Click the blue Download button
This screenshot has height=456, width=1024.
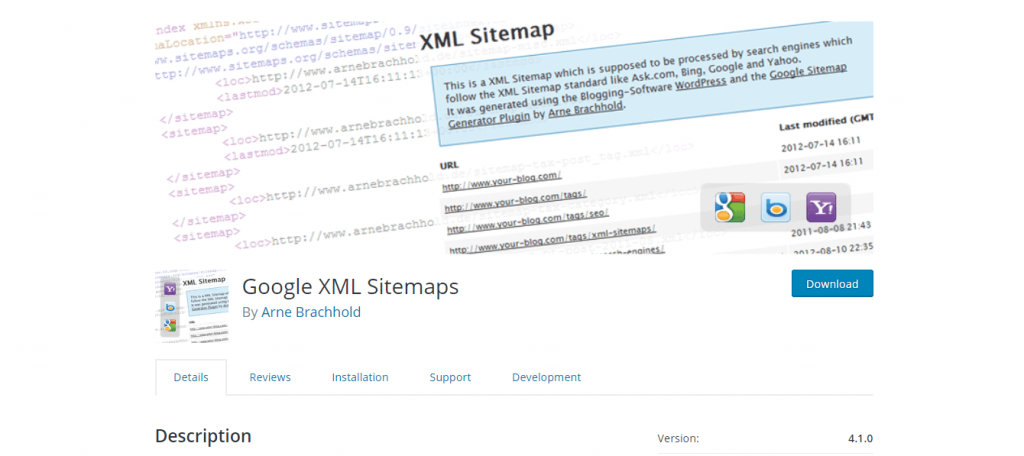pos(832,284)
